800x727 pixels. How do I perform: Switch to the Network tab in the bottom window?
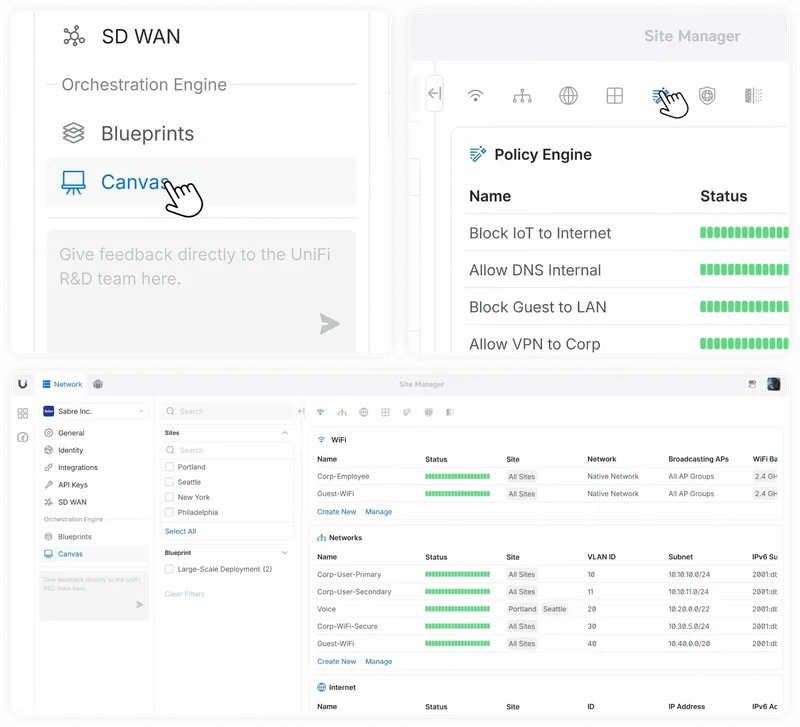[x=62, y=384]
